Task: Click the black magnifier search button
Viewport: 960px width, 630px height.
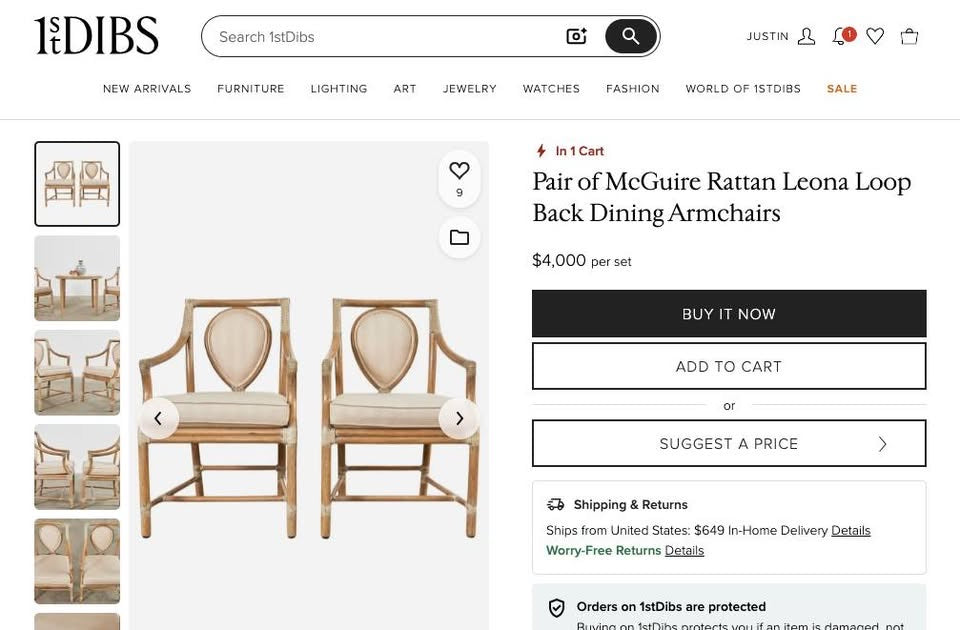Action: point(631,36)
